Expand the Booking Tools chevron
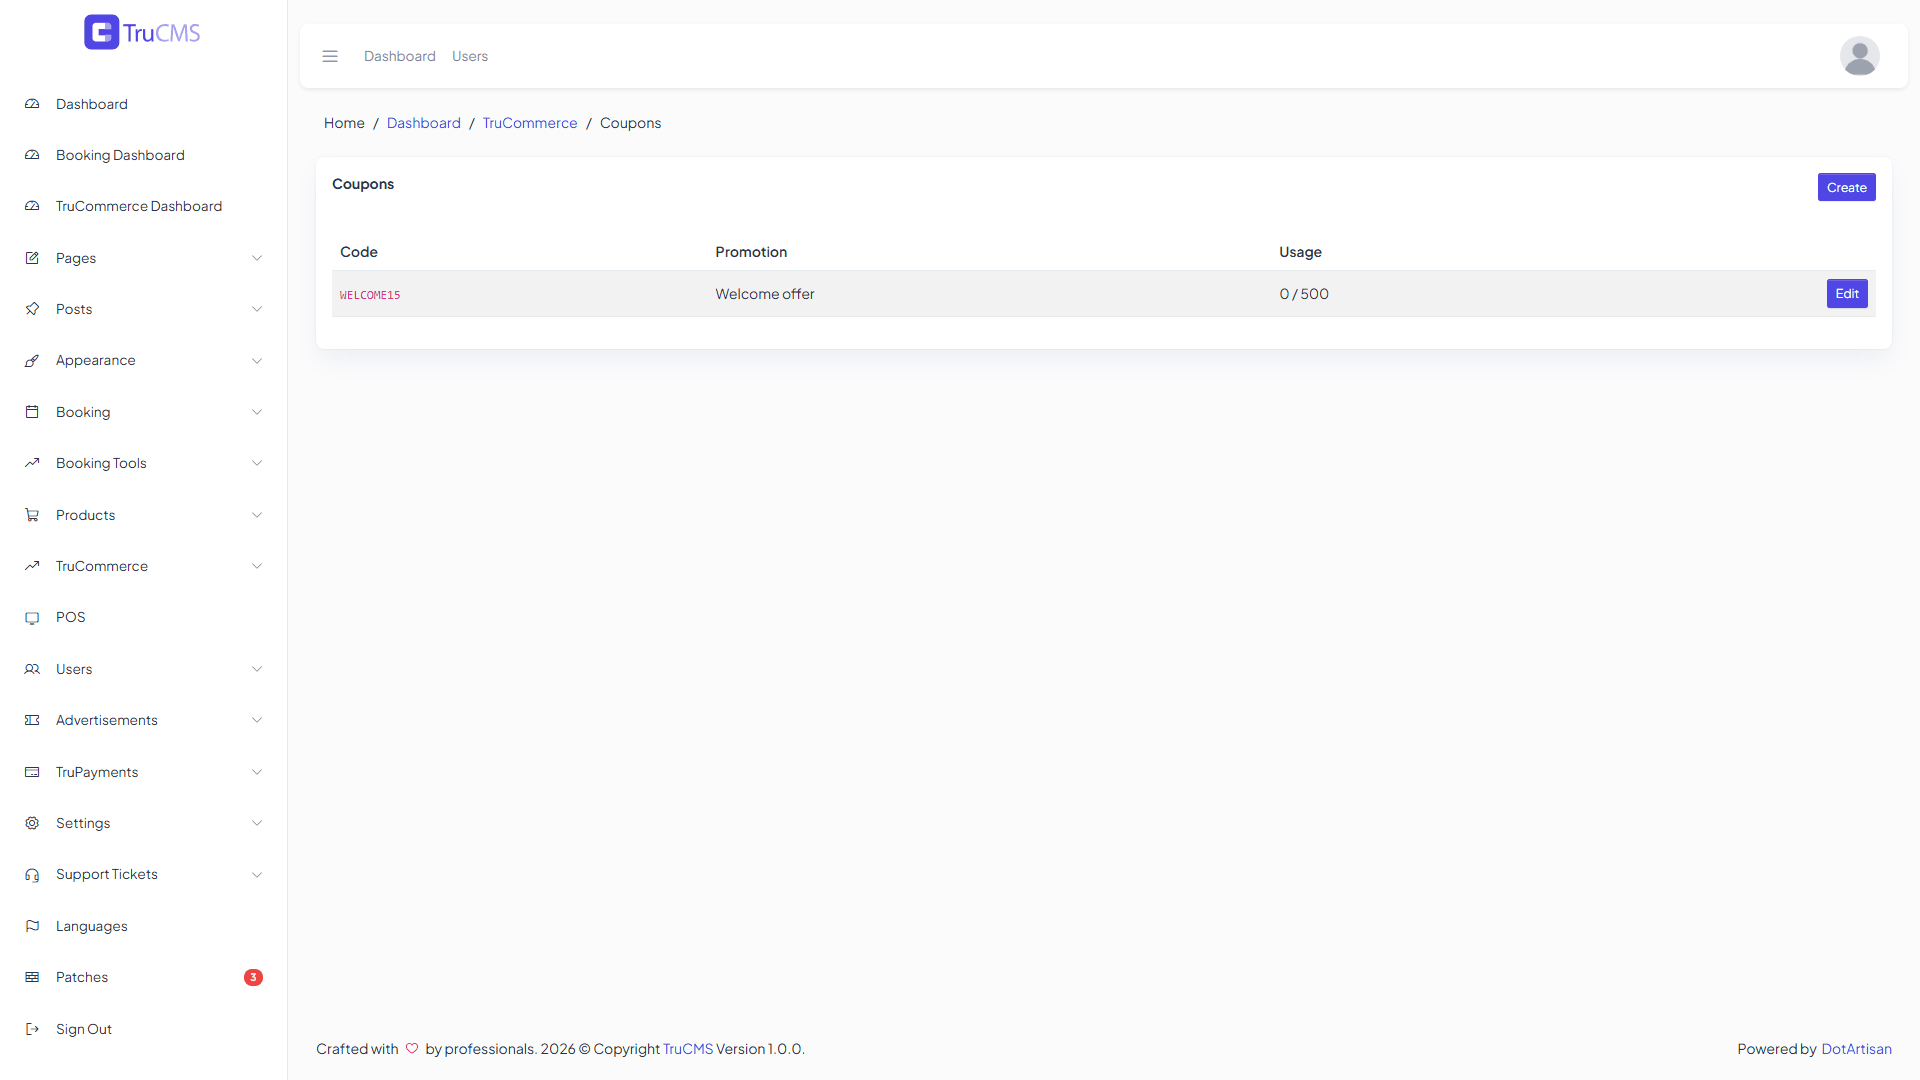Image resolution: width=1920 pixels, height=1080 pixels. 257,463
